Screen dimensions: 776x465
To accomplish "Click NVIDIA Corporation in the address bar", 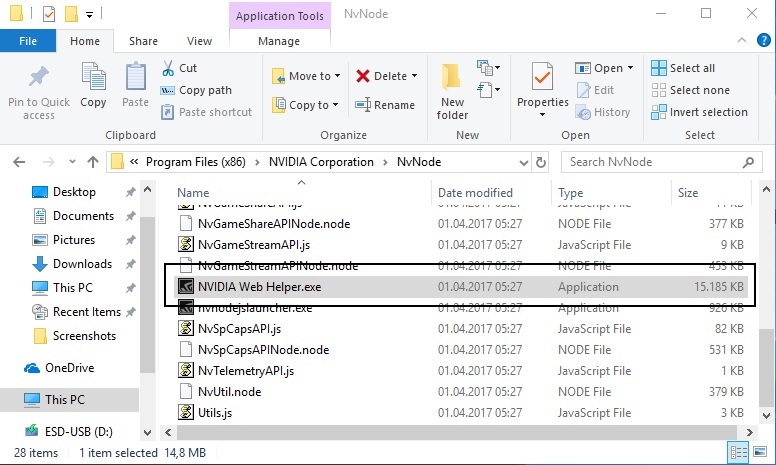I will coord(321,162).
